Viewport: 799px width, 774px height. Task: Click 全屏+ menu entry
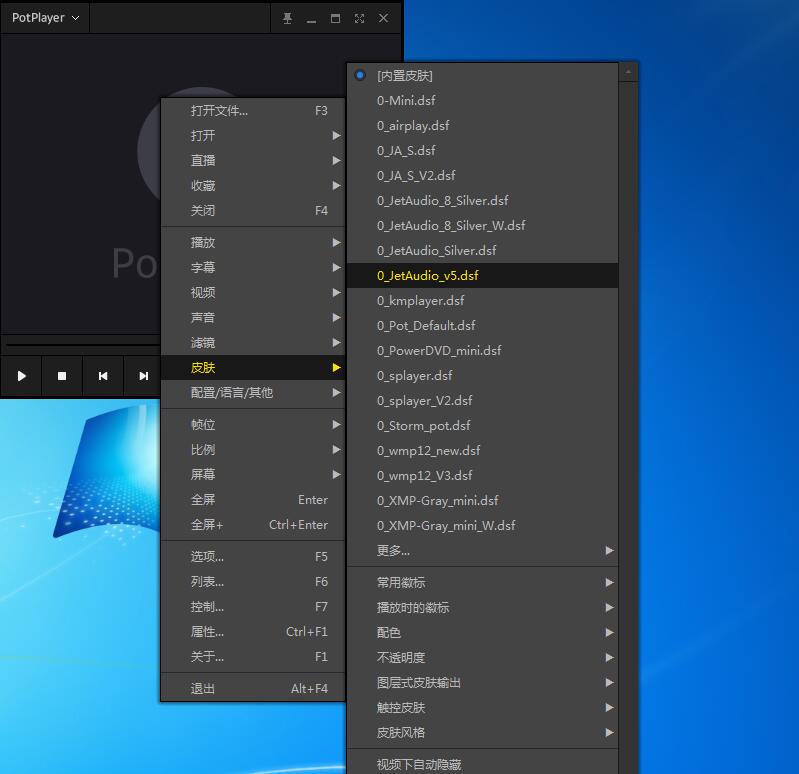[253, 524]
